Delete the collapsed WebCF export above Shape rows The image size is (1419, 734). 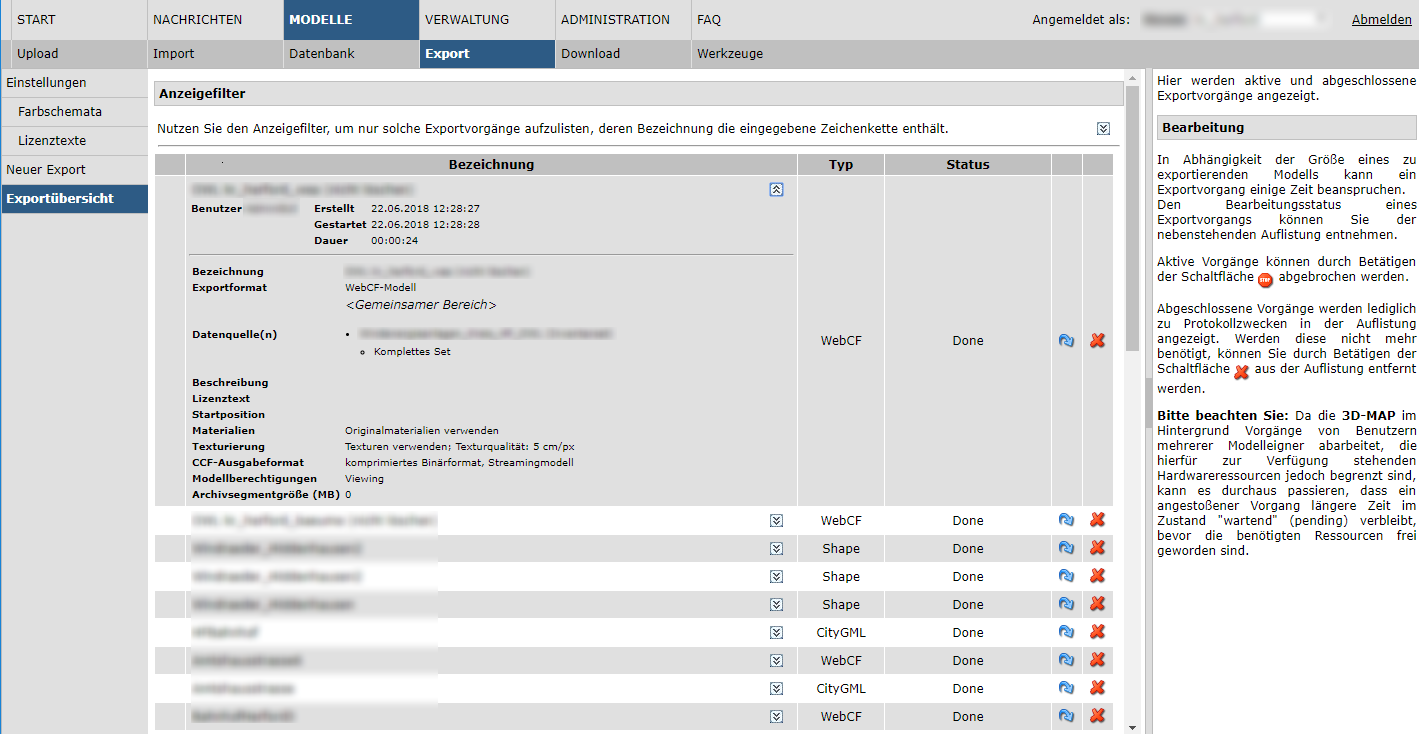tap(1097, 520)
